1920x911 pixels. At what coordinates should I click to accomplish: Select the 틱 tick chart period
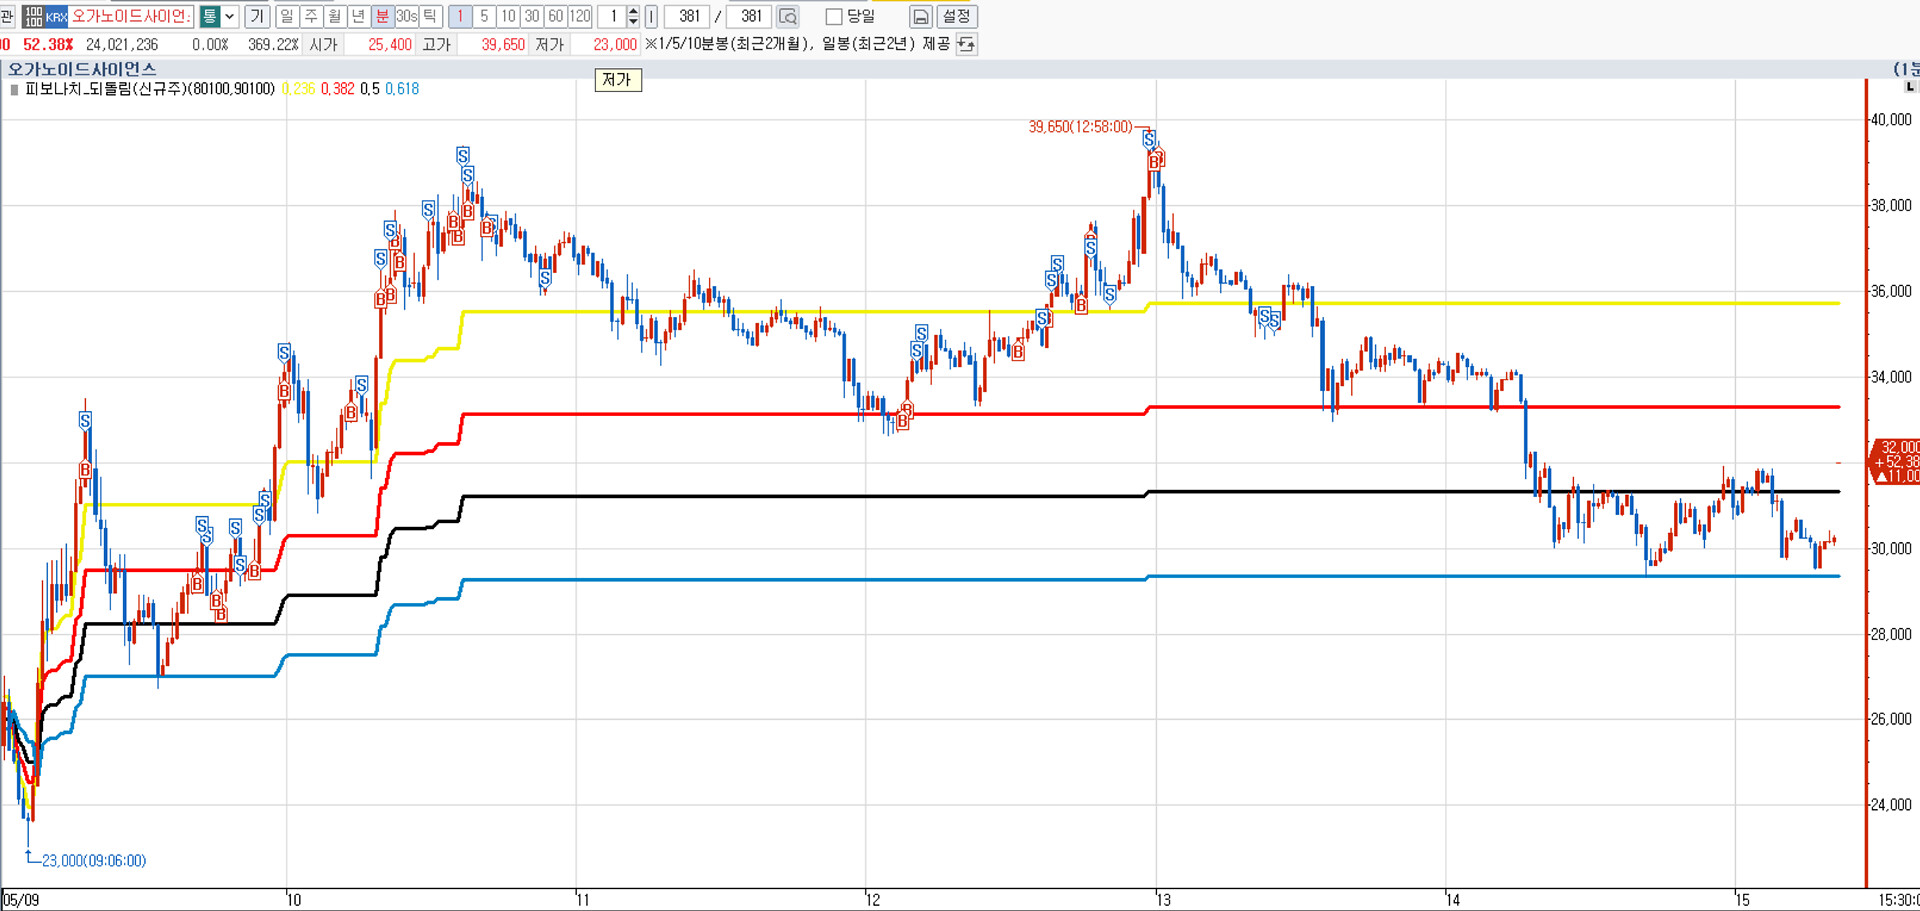point(431,16)
